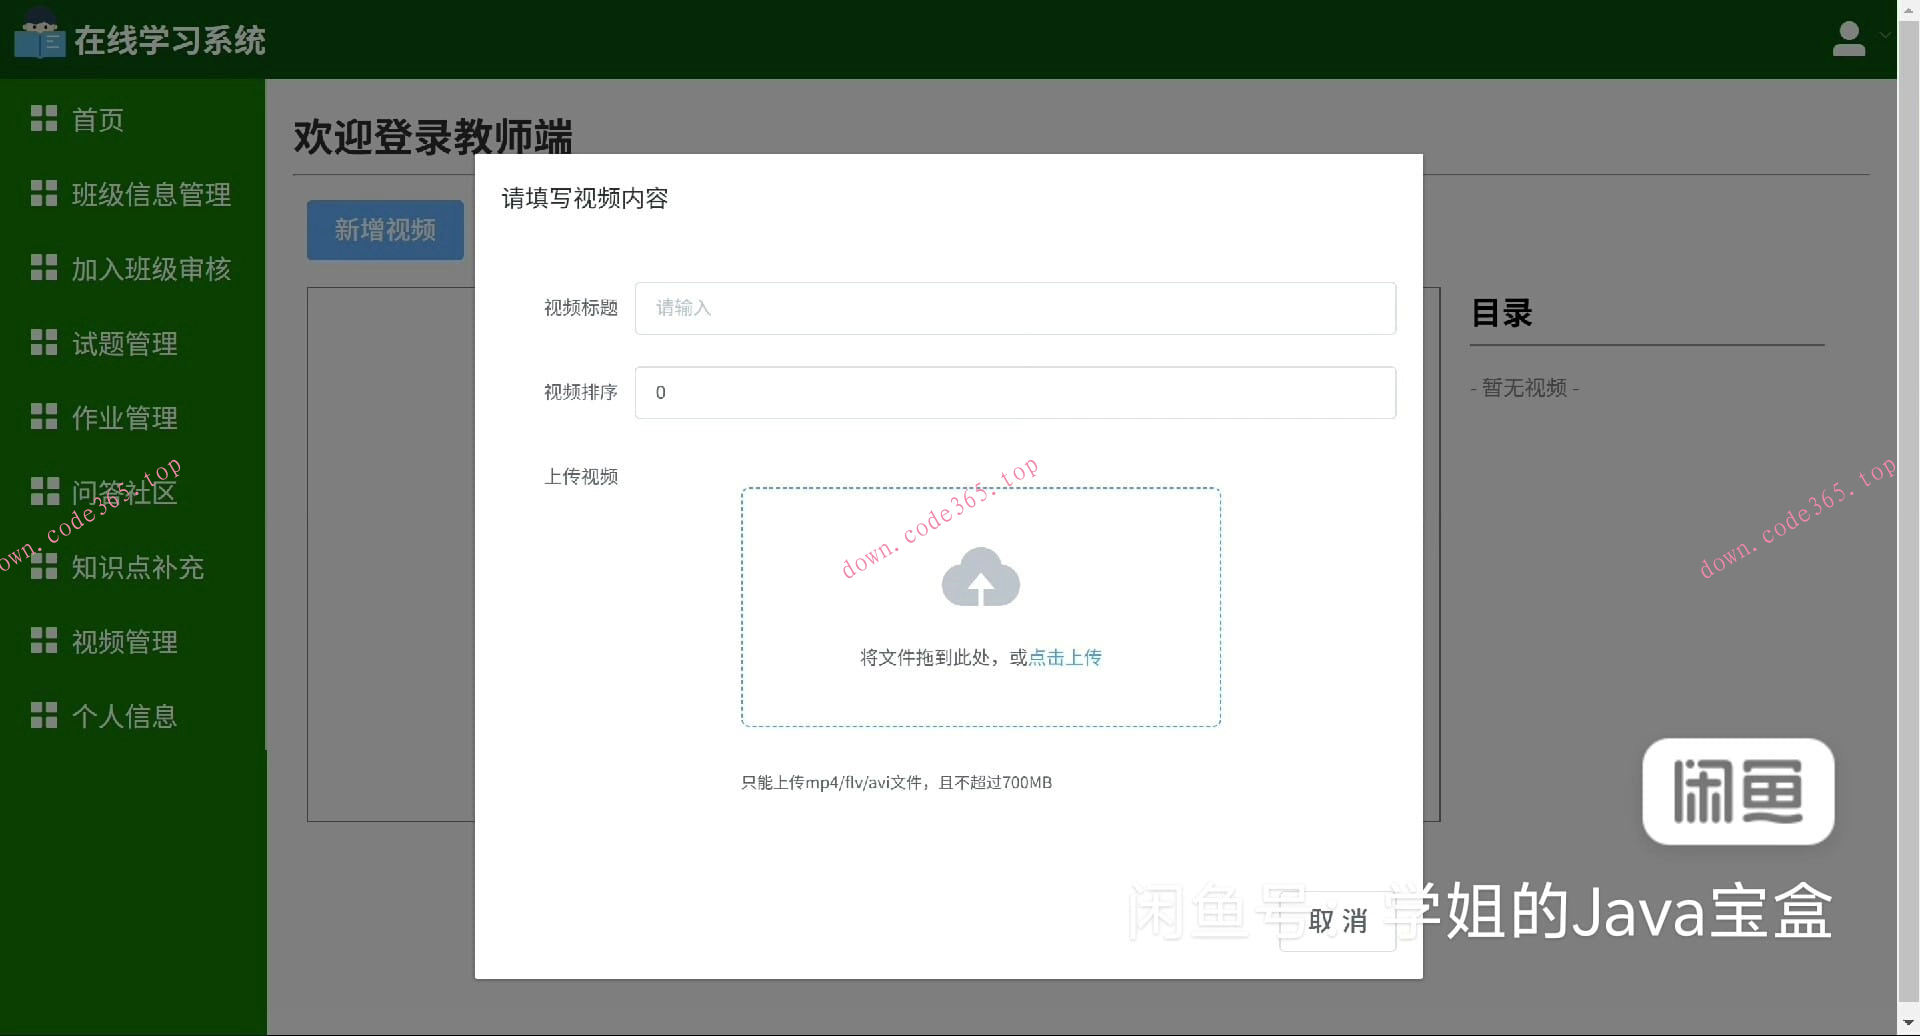Click the scrollbar down arrow
This screenshot has height=1036, width=1920.
[1908, 1022]
